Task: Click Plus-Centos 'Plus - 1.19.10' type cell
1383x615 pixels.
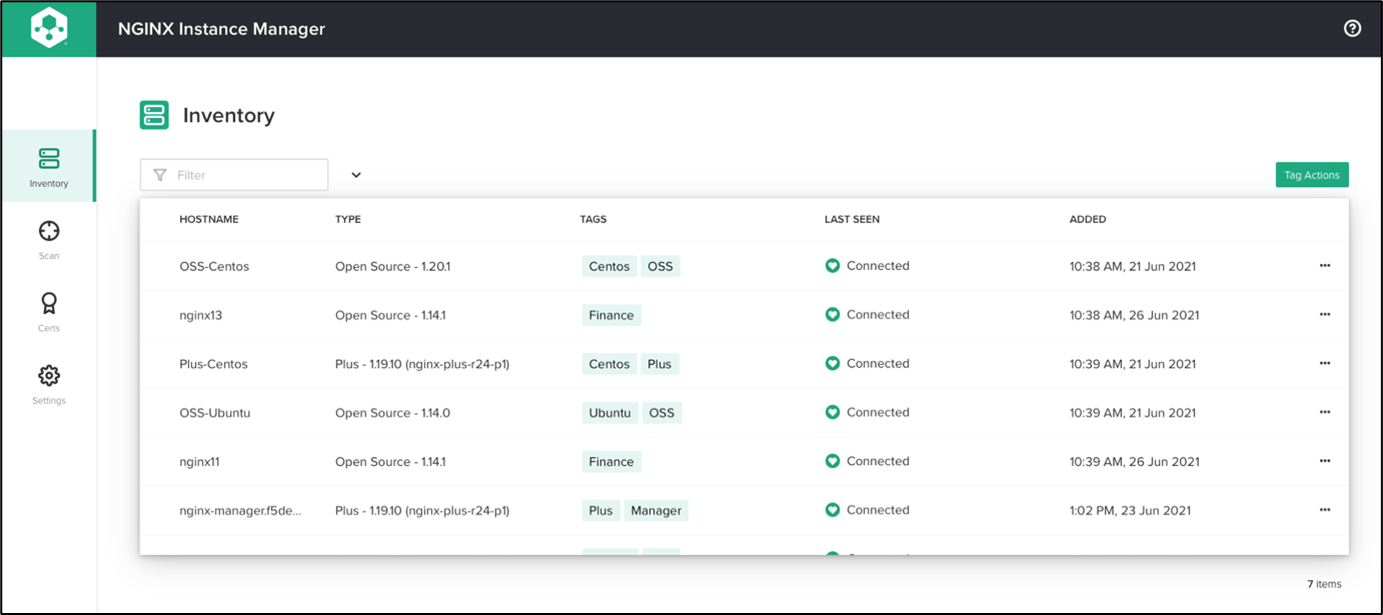Action: coord(422,364)
